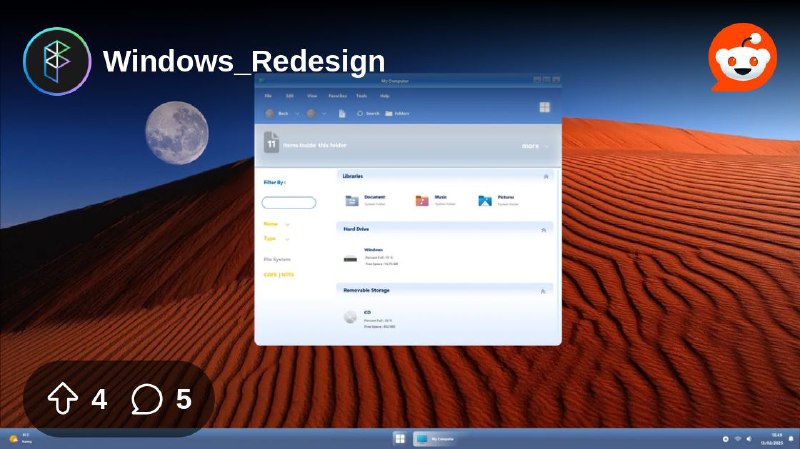Click the 'File System' label
The width and height of the screenshot is (800, 449).
[277, 259]
